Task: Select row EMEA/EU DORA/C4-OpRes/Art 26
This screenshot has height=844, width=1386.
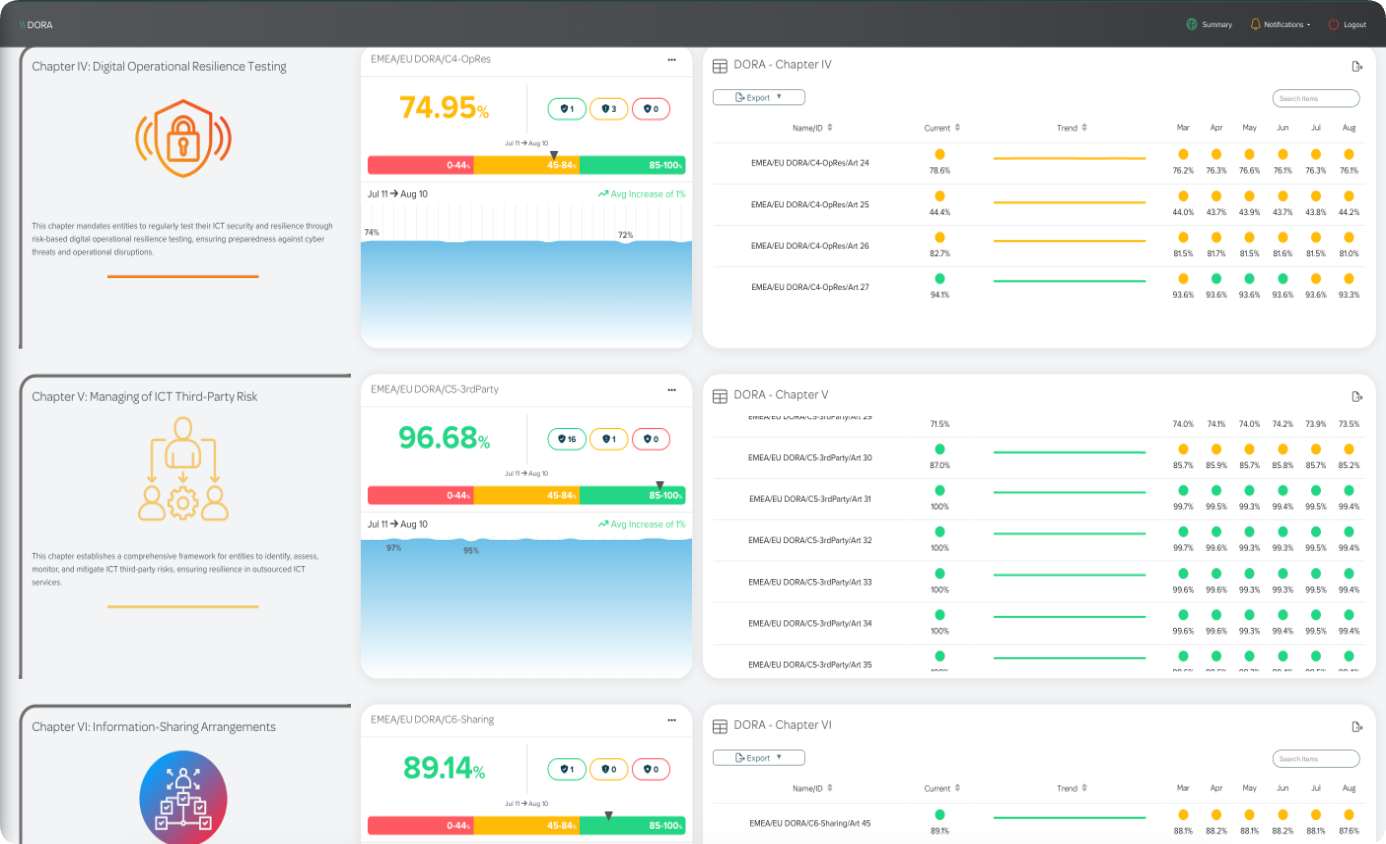Action: (1038, 246)
